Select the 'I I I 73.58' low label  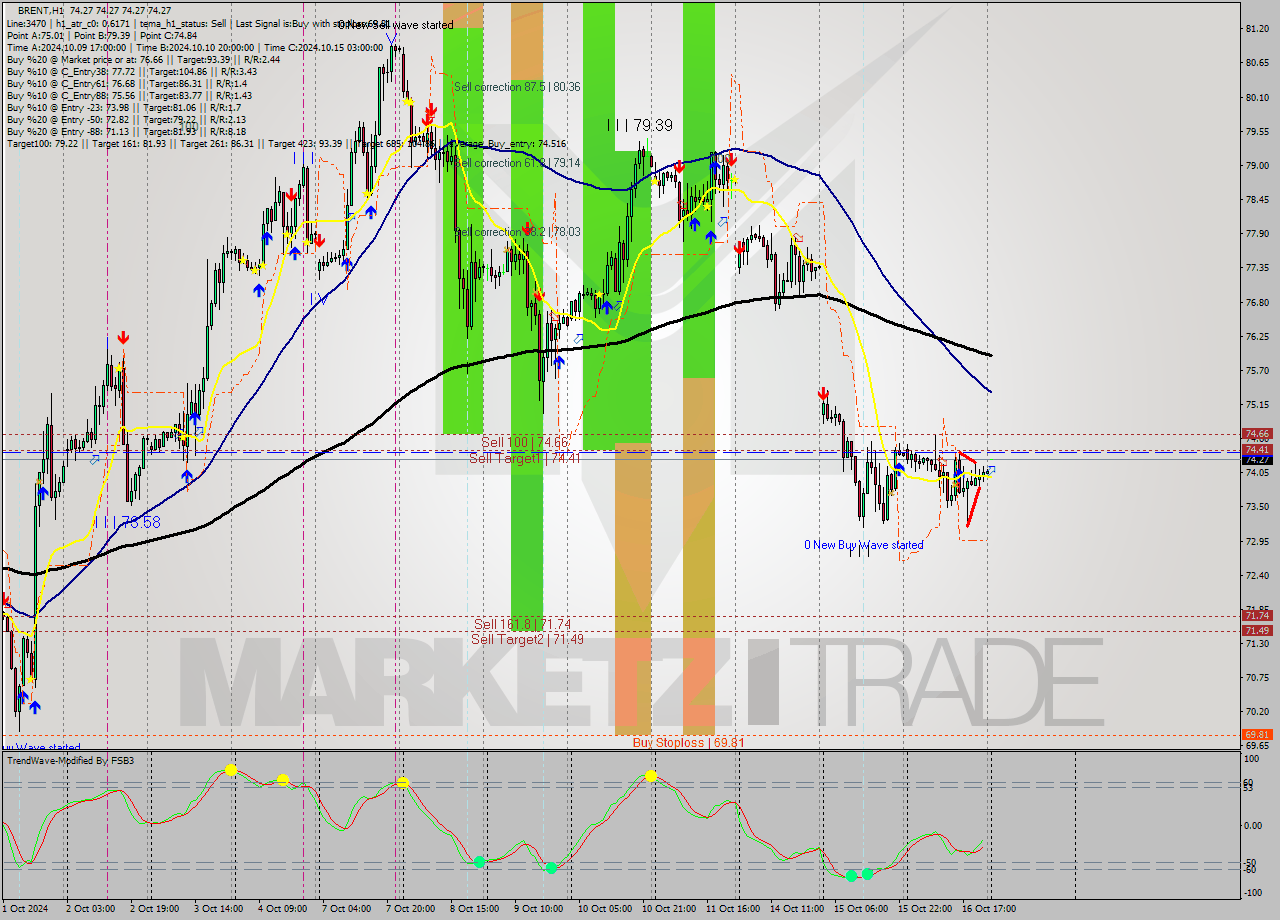pyautogui.click(x=126, y=522)
